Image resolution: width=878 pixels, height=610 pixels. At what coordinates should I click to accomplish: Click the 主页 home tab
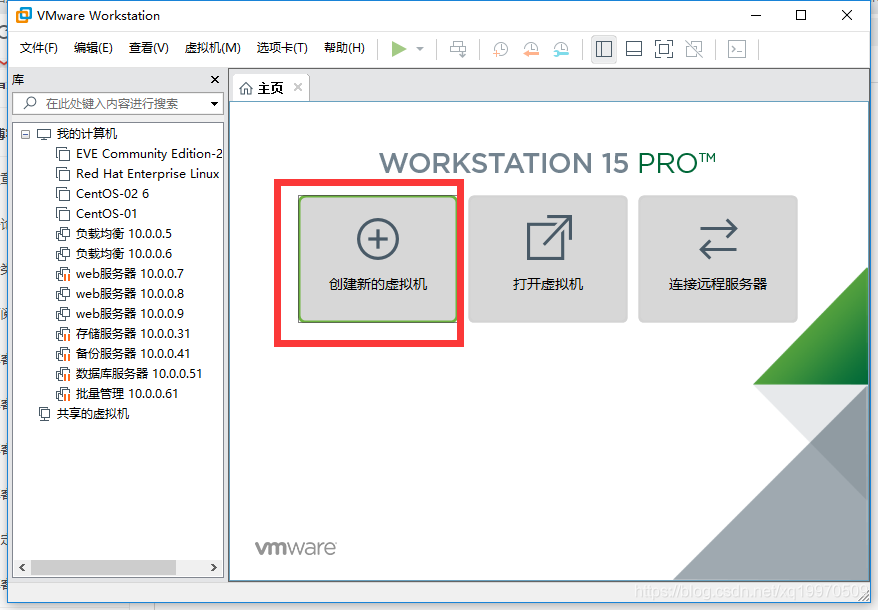click(270, 89)
